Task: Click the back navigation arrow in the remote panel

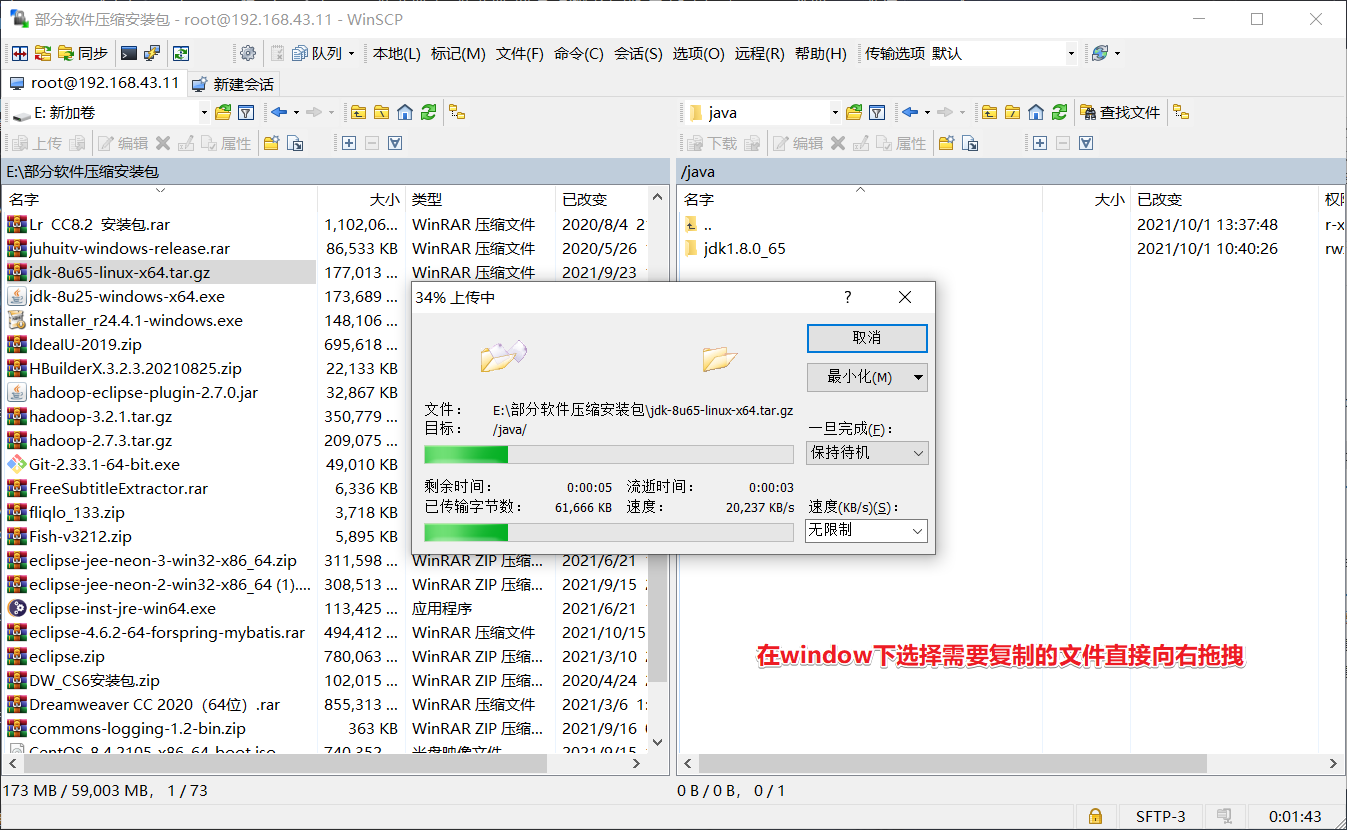Action: coord(910,113)
